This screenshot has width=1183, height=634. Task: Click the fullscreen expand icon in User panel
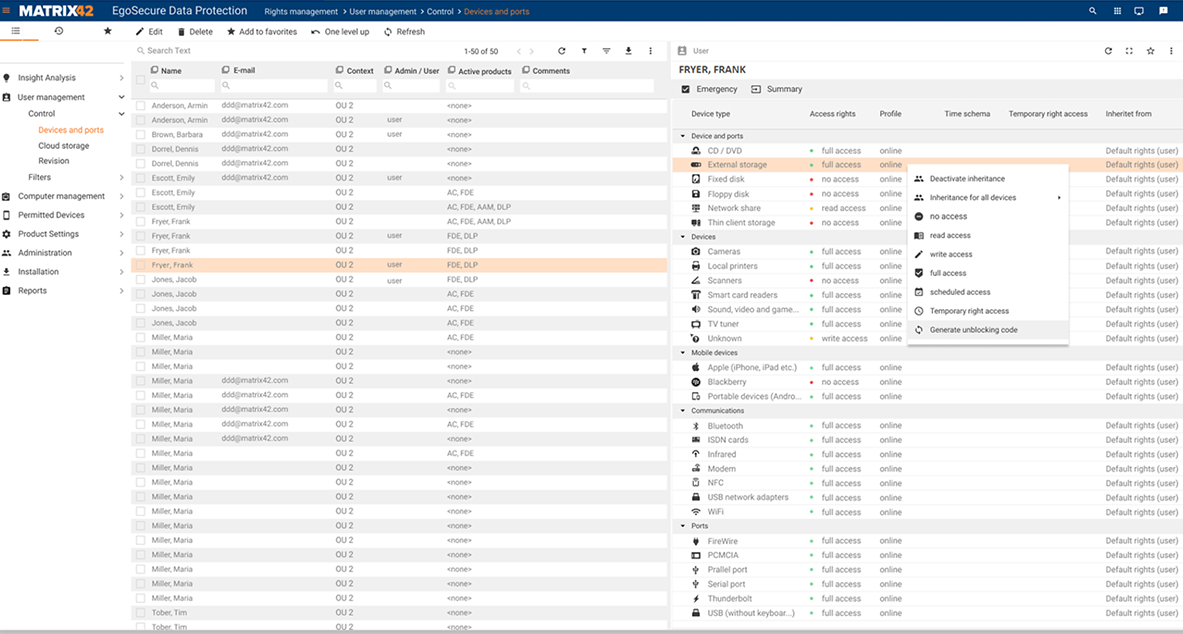[x=1130, y=50]
